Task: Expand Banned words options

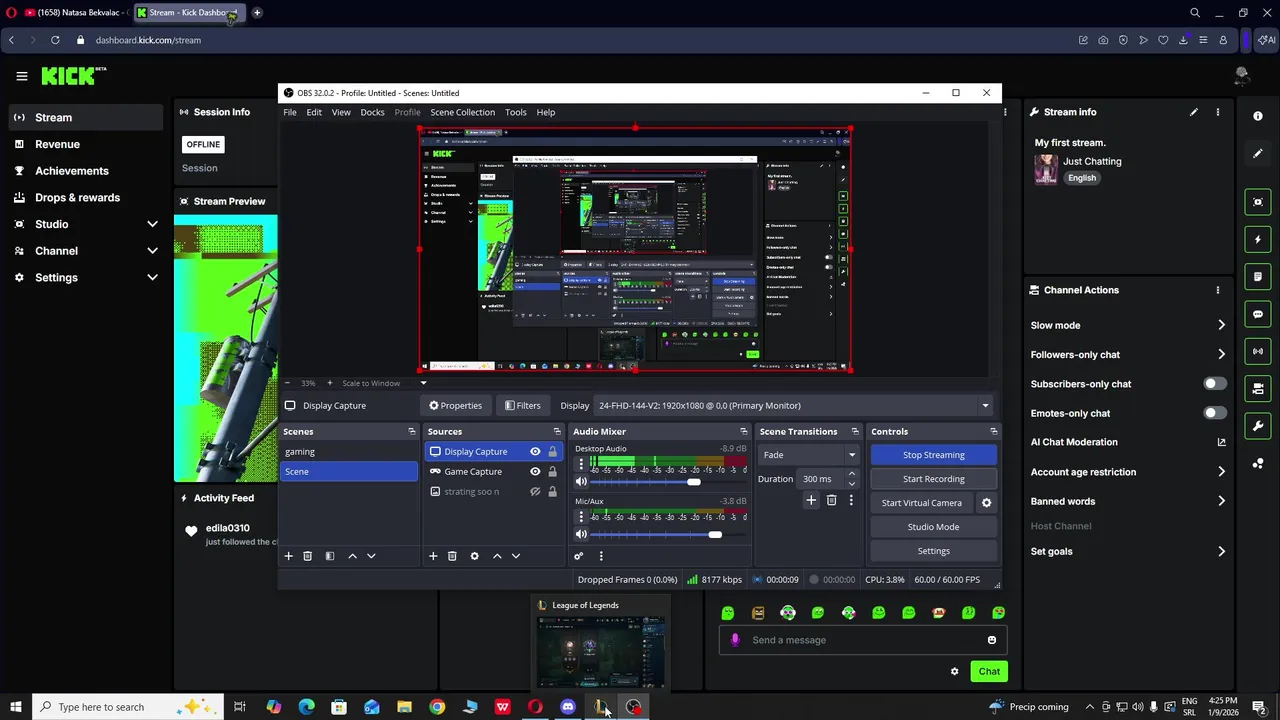Action: (x=1221, y=501)
